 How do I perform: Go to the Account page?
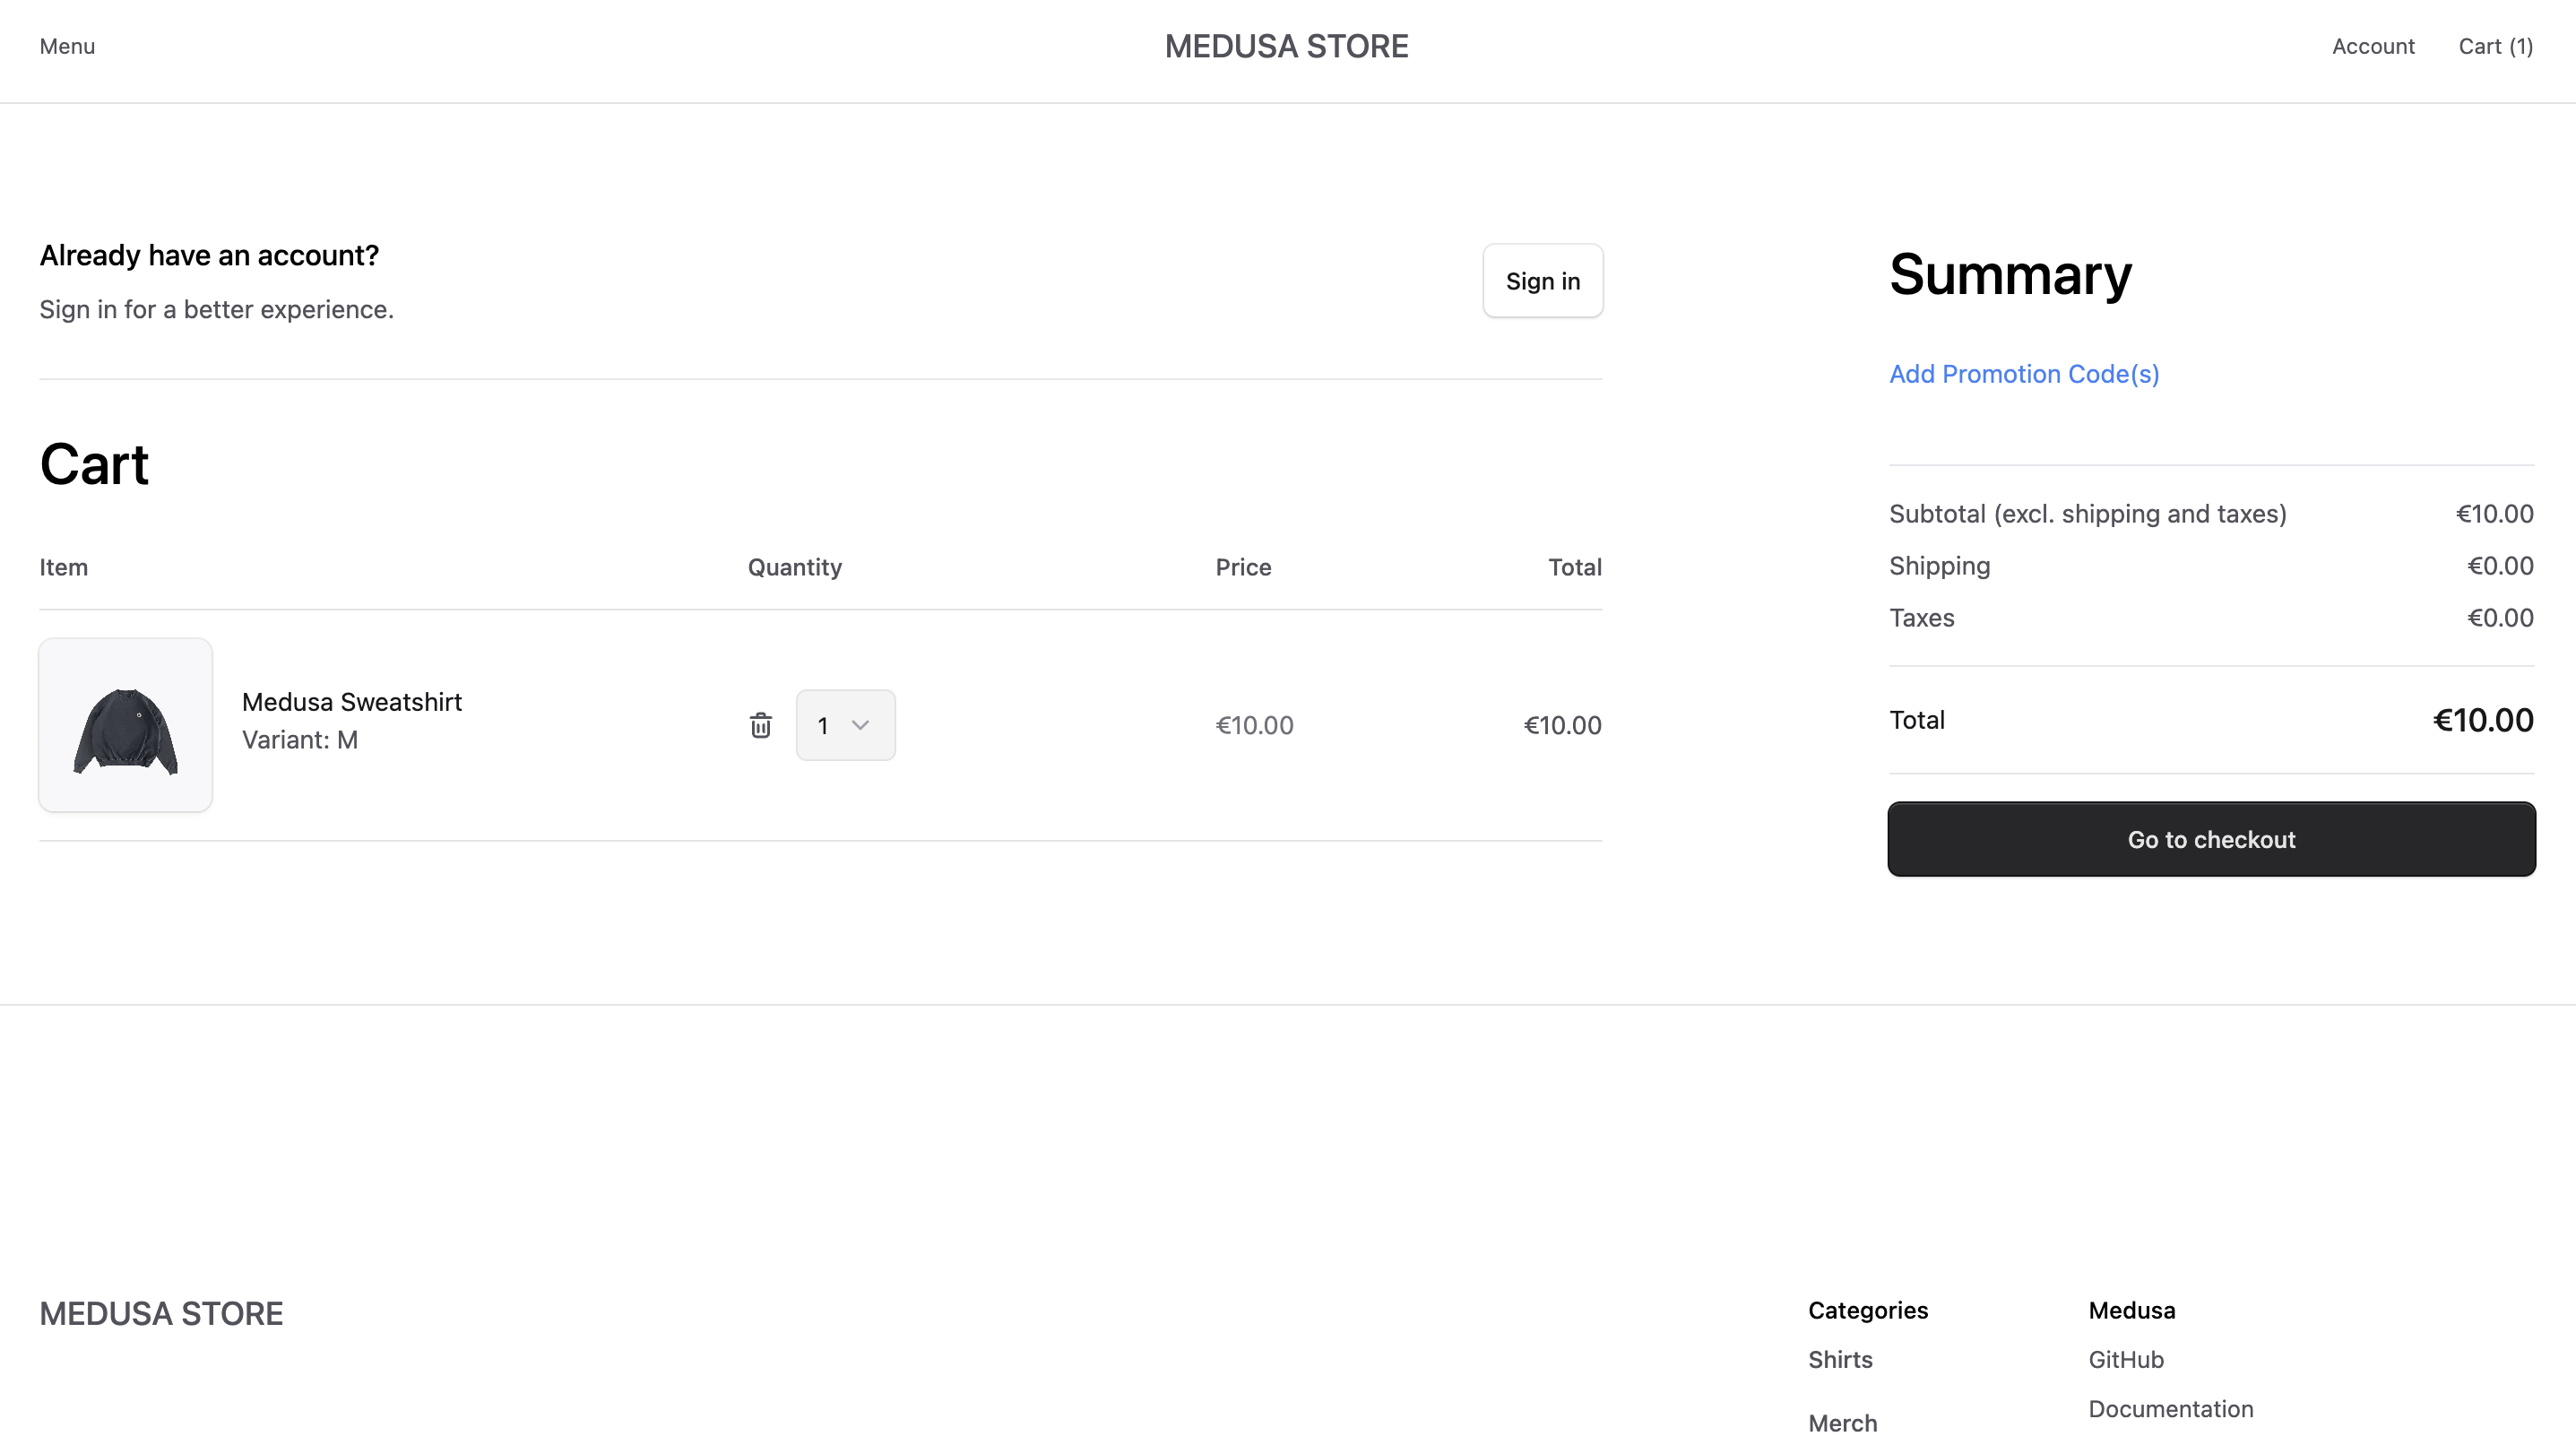(x=2373, y=46)
